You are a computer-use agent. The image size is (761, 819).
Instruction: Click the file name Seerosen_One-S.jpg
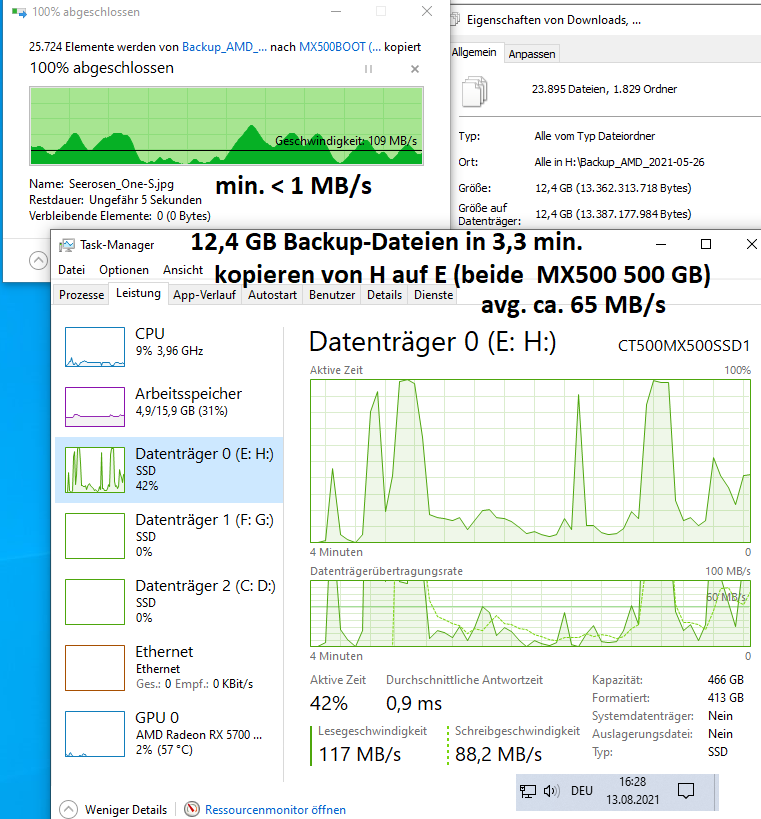(x=121, y=184)
